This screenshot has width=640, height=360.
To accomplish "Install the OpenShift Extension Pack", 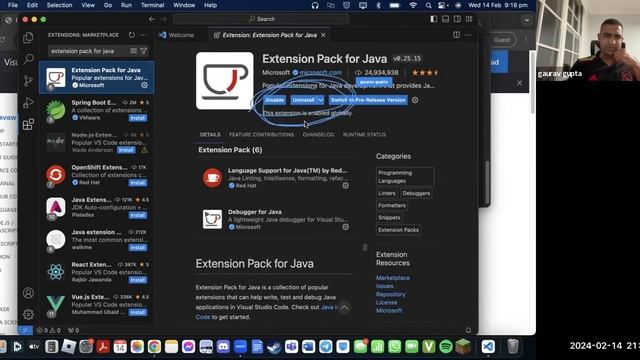I will 138,182.
